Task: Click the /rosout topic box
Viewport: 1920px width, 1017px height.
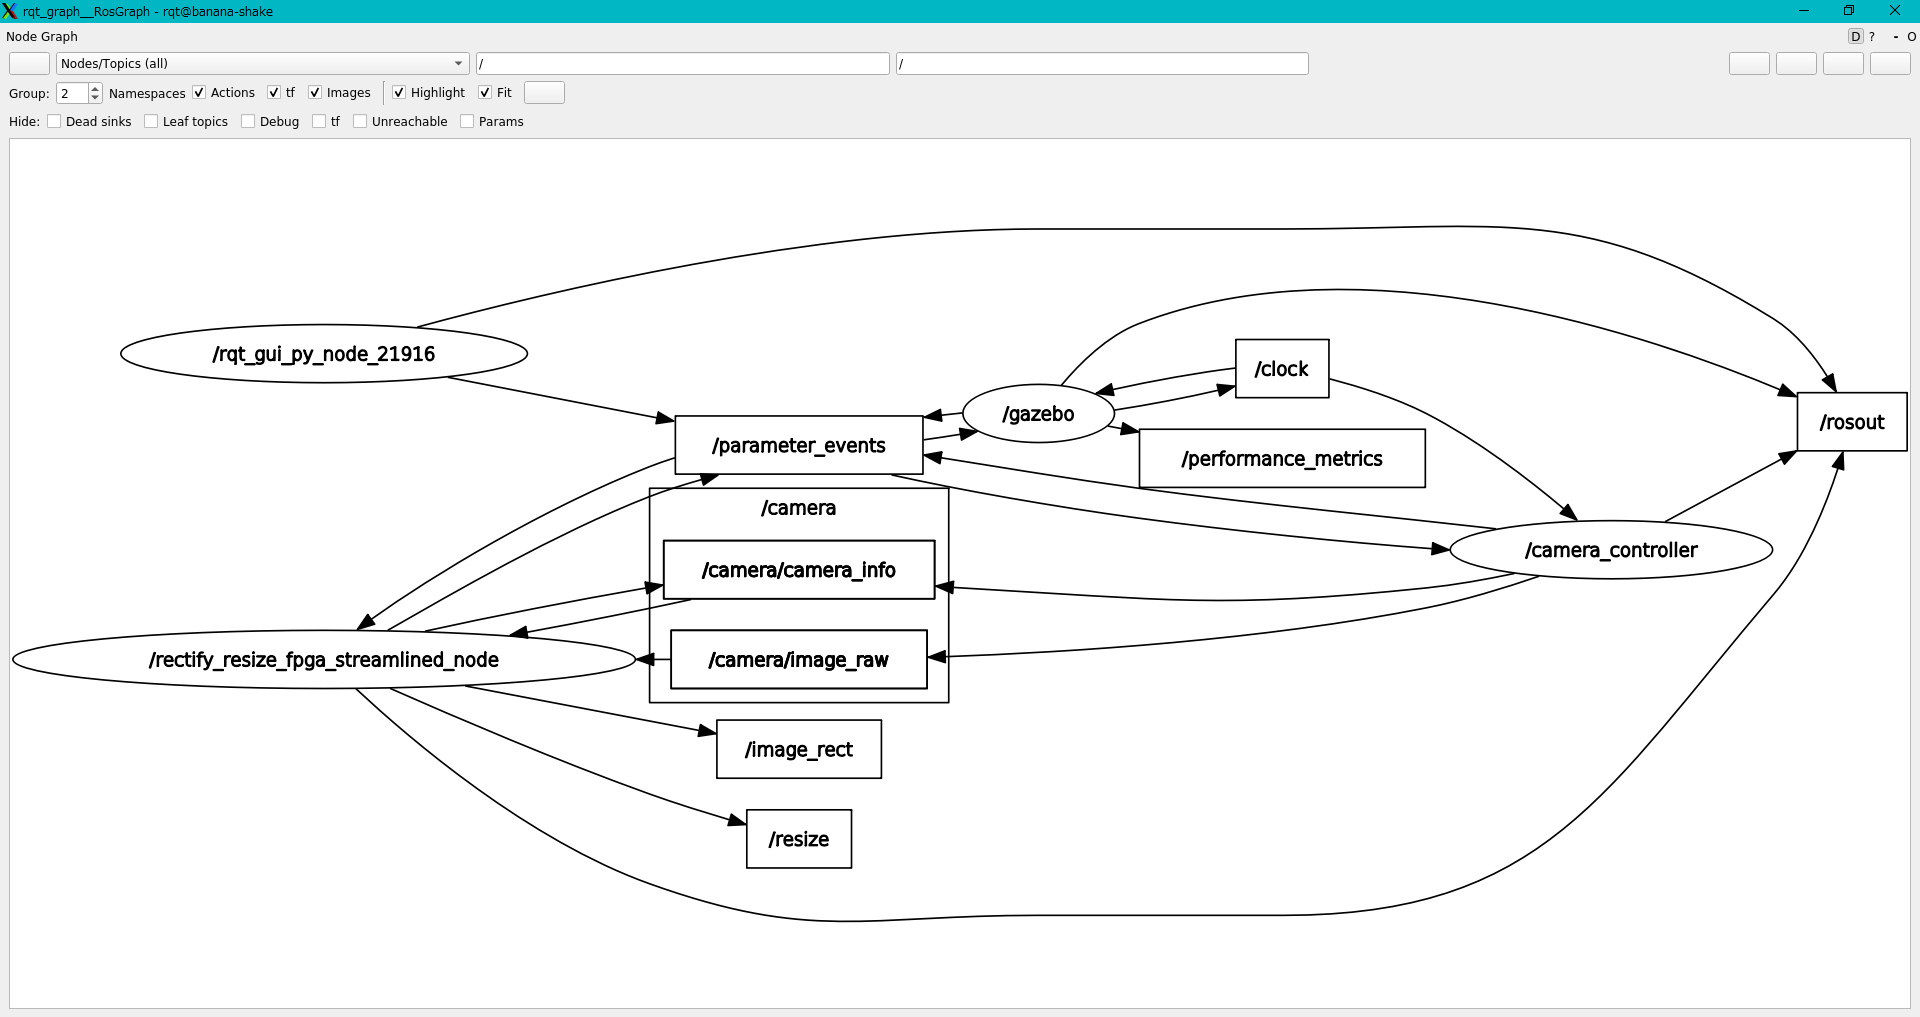Action: tap(1852, 422)
